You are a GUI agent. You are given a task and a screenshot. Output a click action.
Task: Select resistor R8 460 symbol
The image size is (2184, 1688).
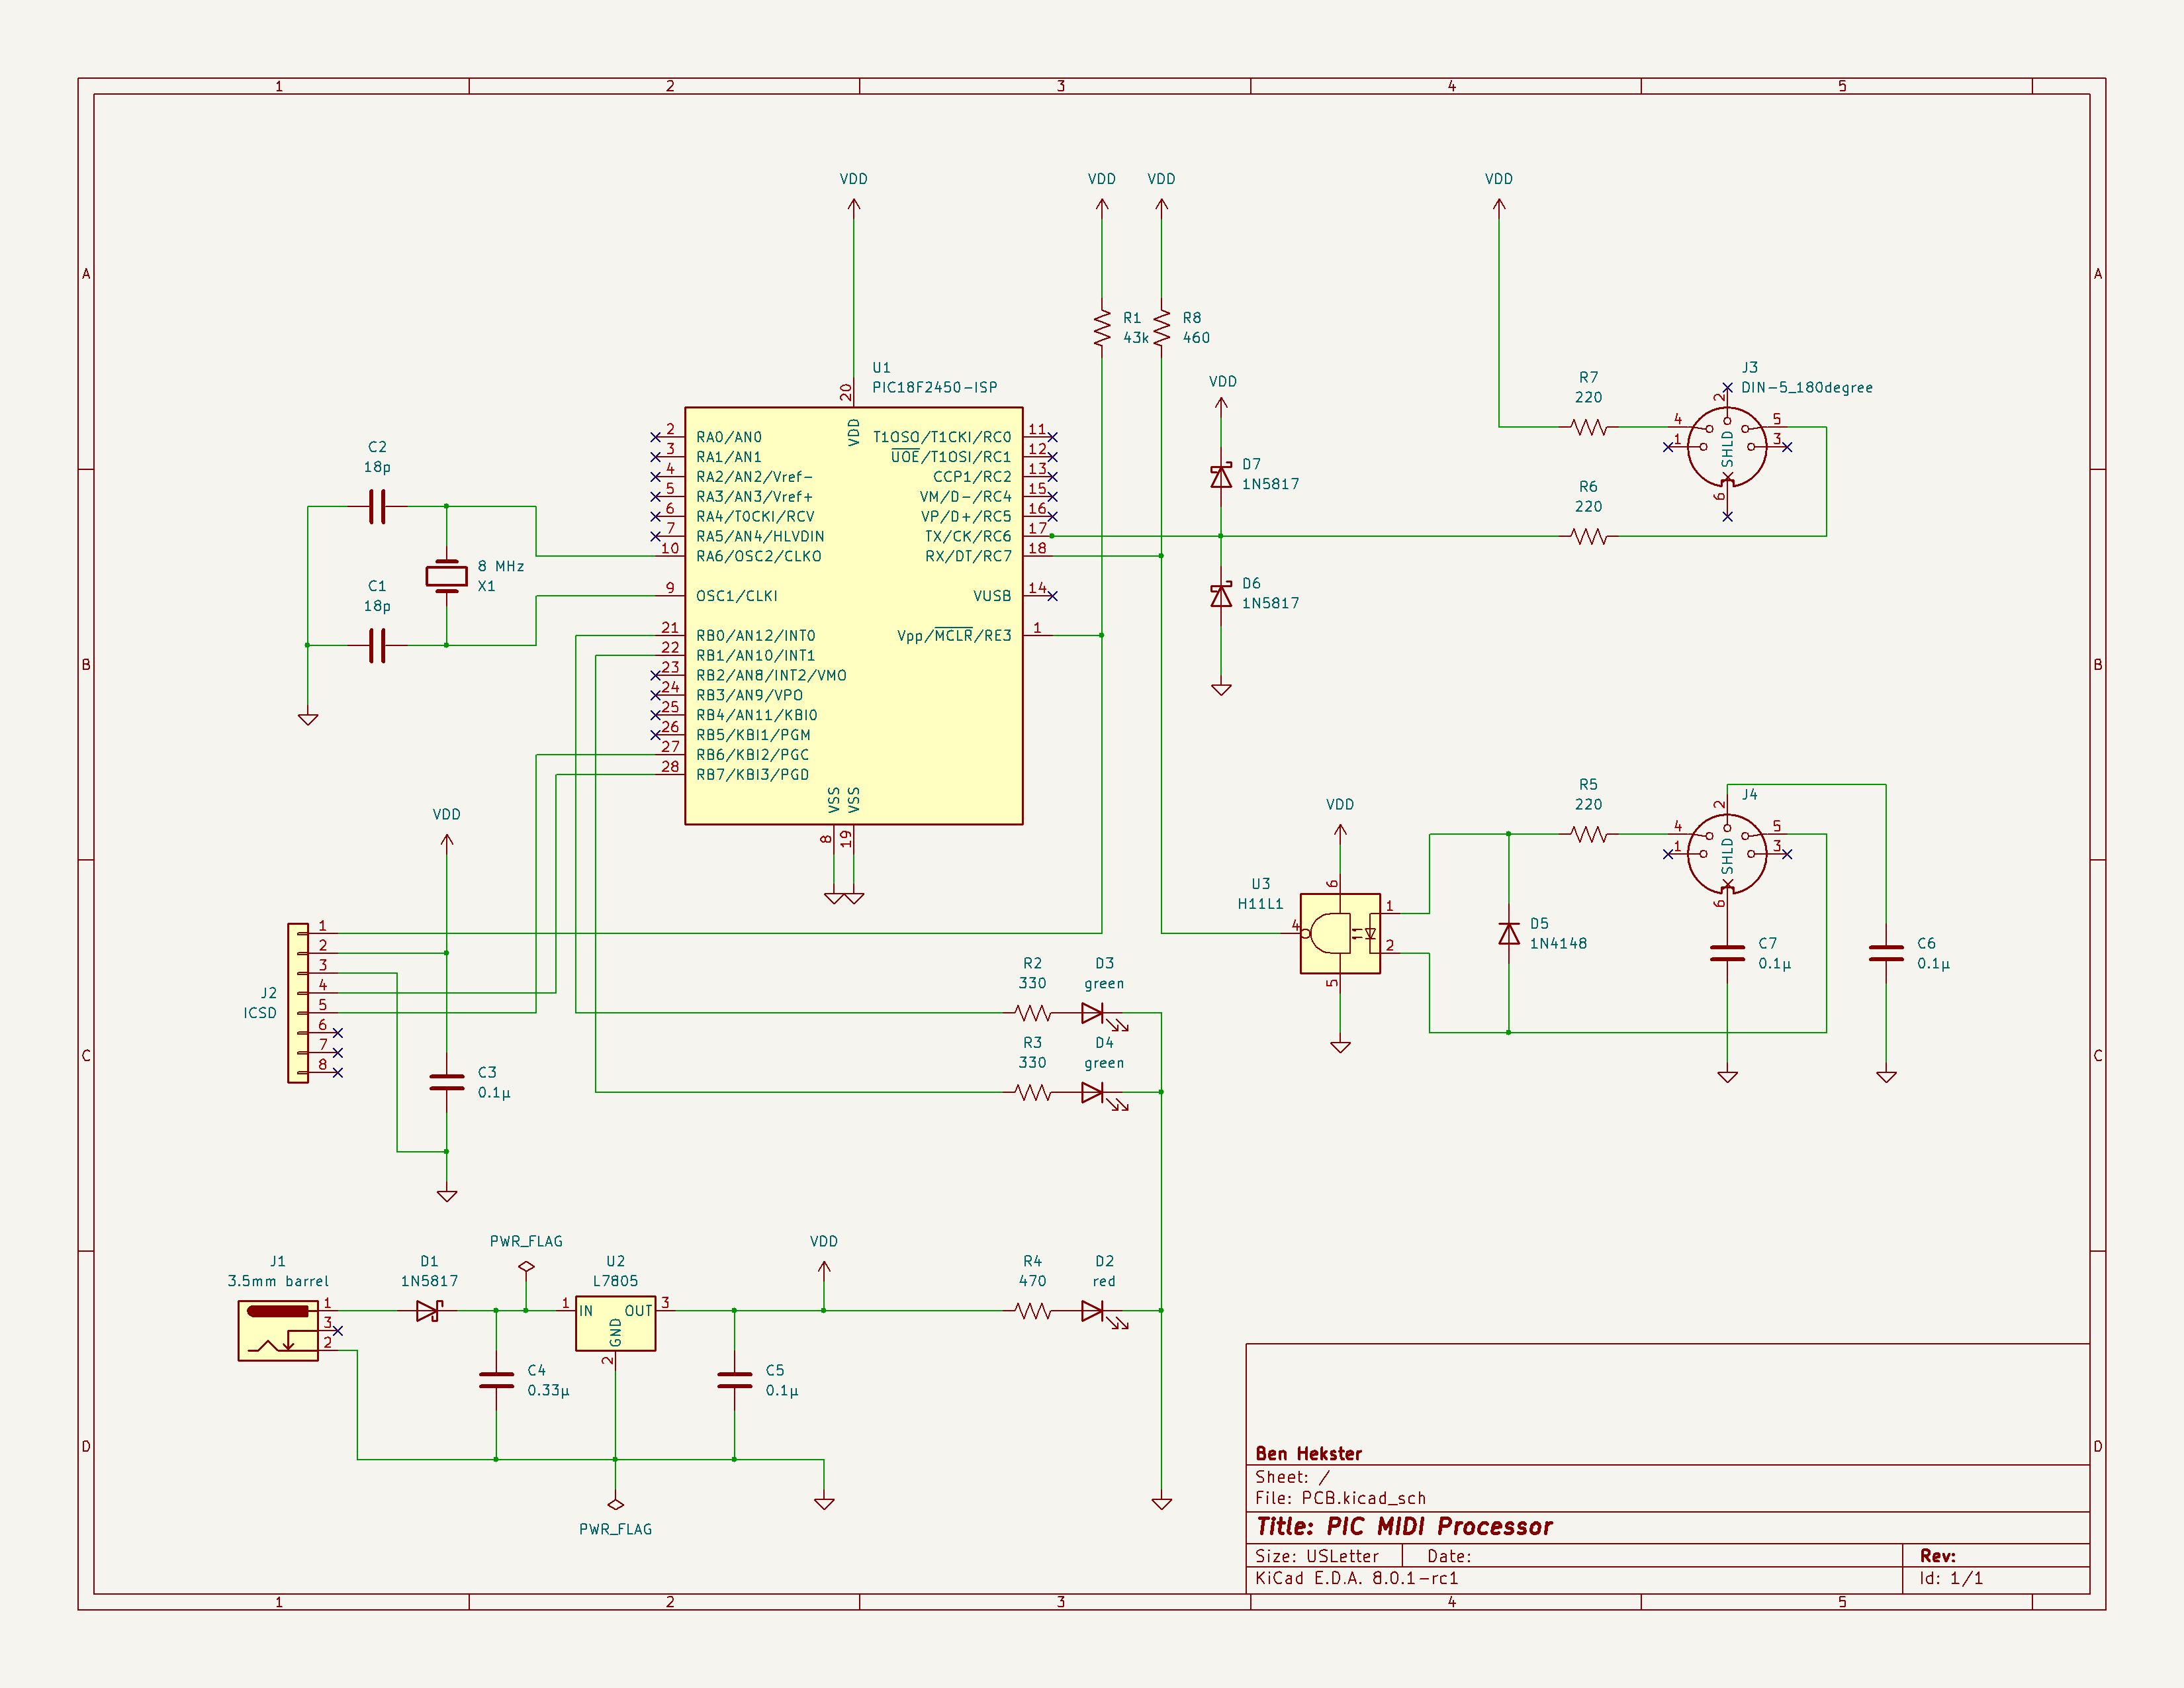[1161, 328]
